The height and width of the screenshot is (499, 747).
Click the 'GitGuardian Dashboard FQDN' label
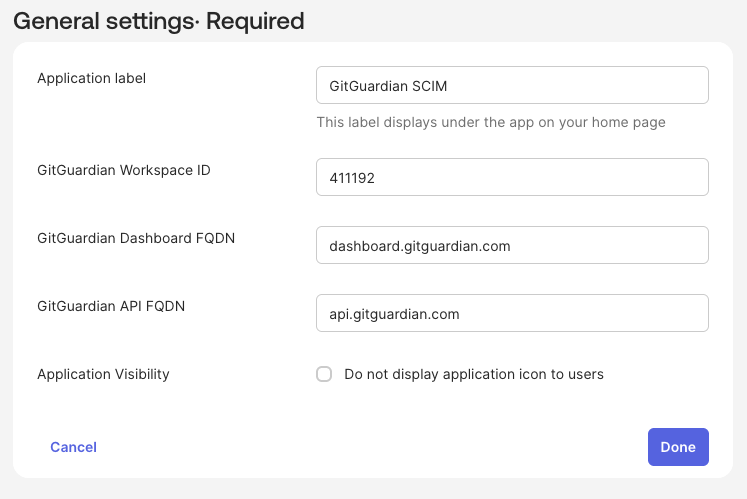pos(136,238)
